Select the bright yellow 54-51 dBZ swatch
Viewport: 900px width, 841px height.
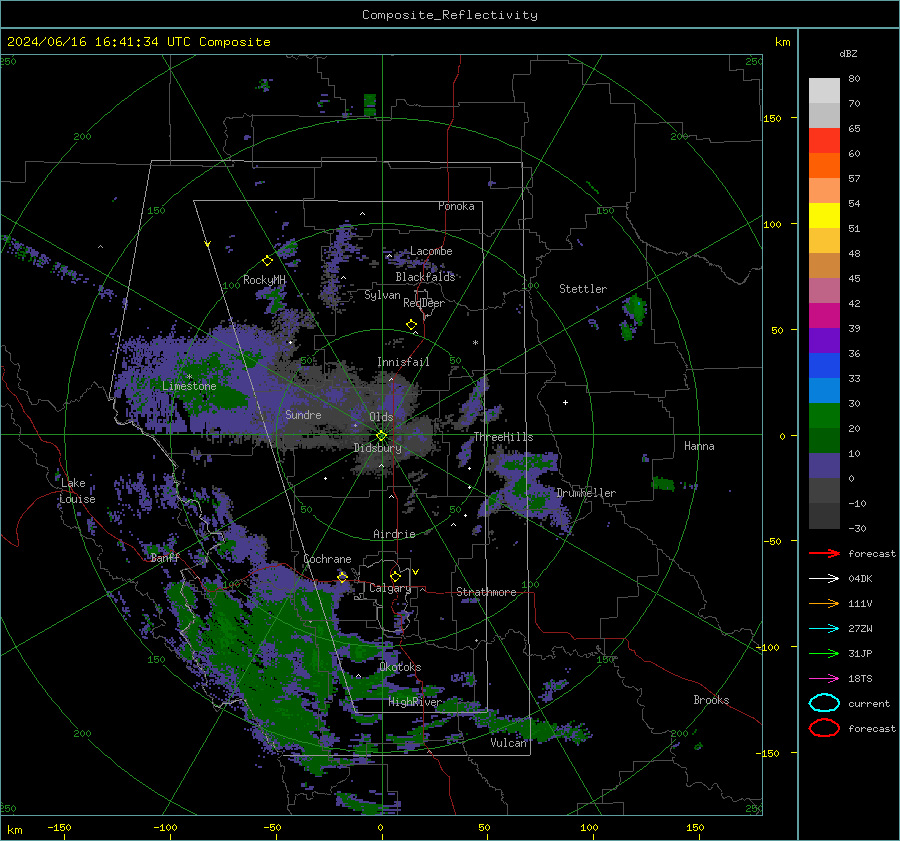(x=824, y=216)
